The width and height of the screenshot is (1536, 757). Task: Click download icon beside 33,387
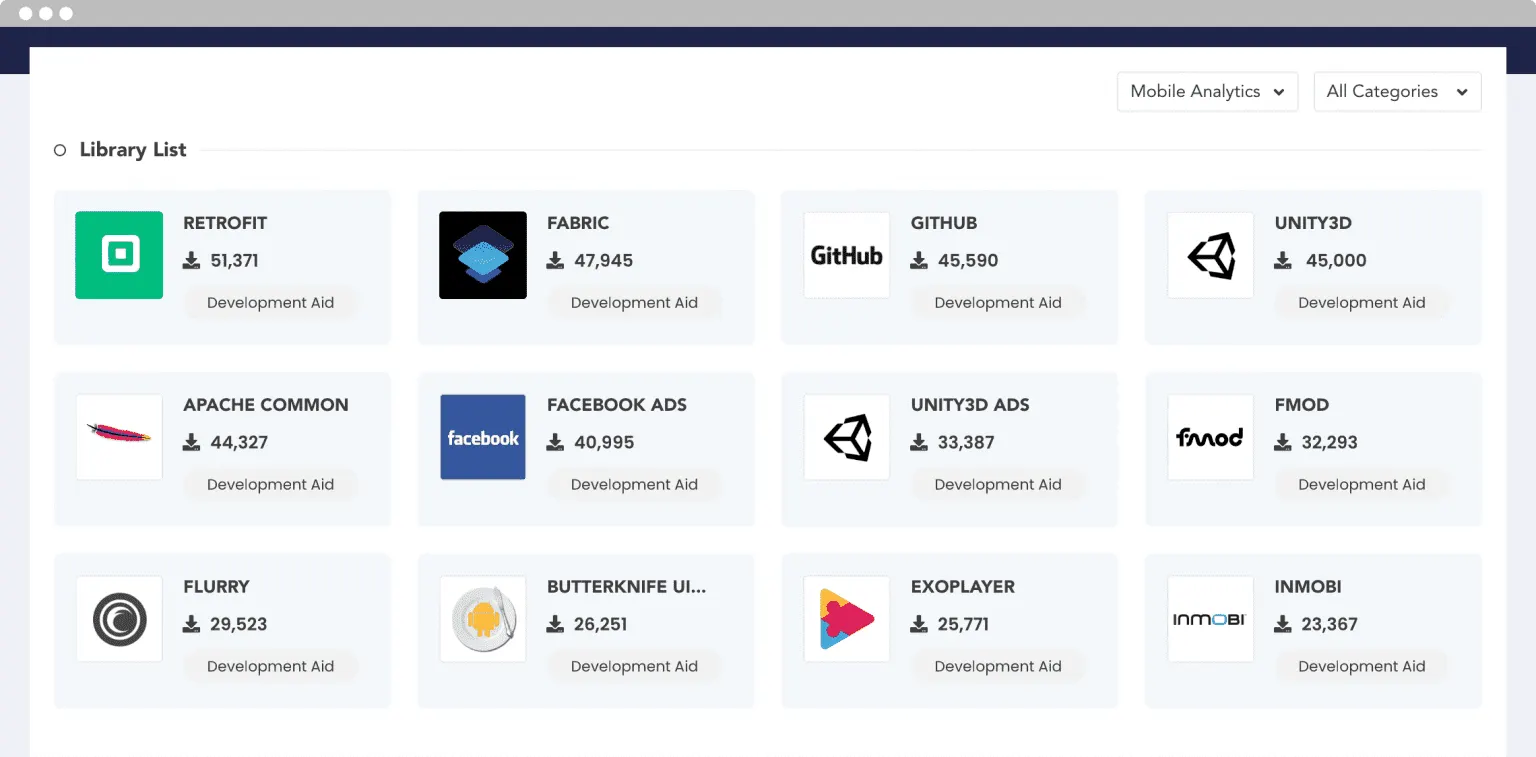(x=920, y=443)
